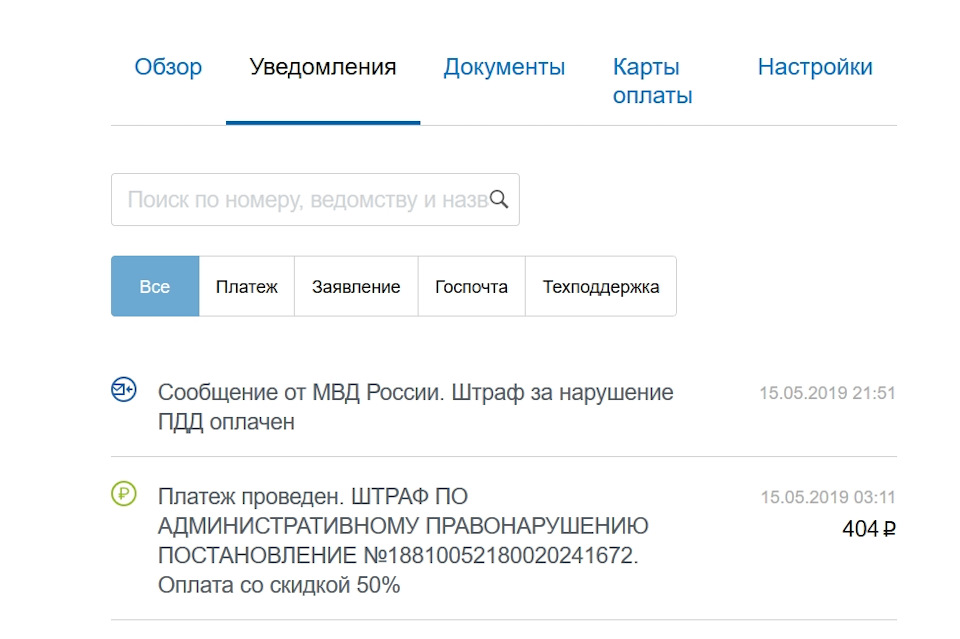Click the search magnifier icon
Image resolution: width=960 pixels, height=639 pixels.
pos(498,199)
